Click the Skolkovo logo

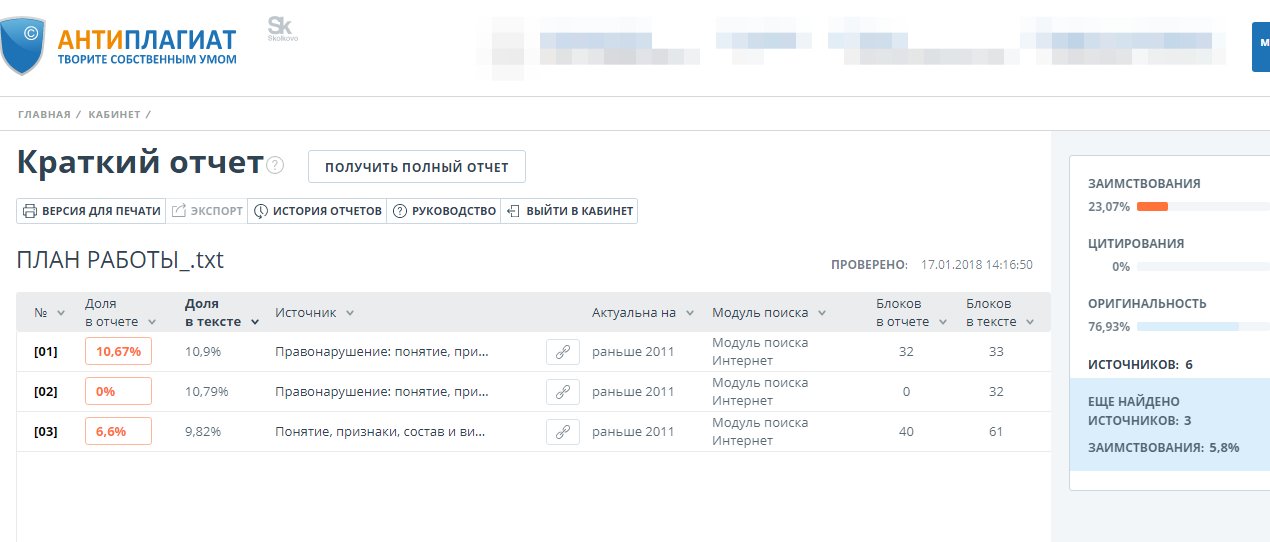282,30
